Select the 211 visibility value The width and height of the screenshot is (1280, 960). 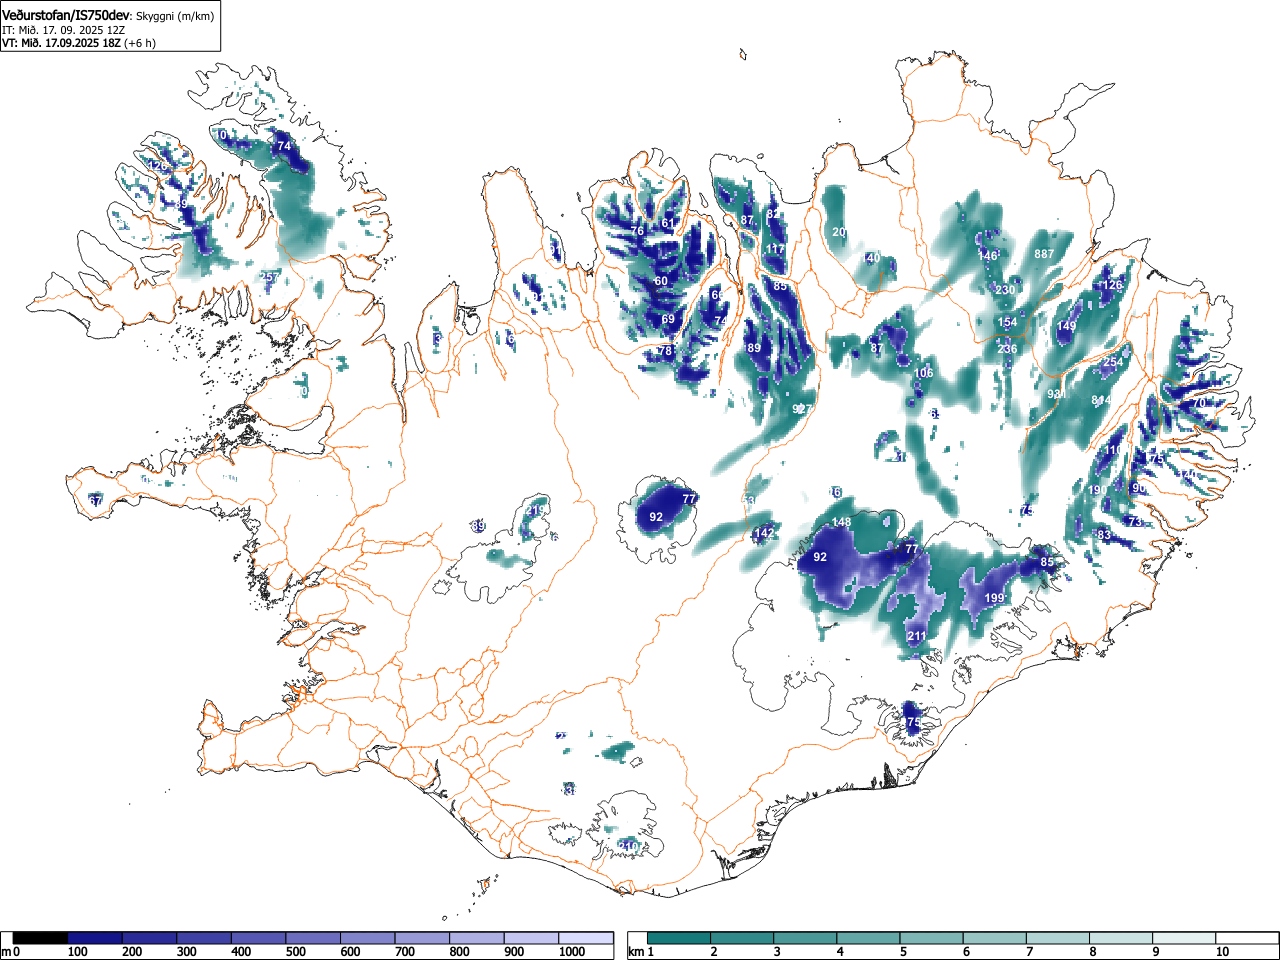(916, 636)
